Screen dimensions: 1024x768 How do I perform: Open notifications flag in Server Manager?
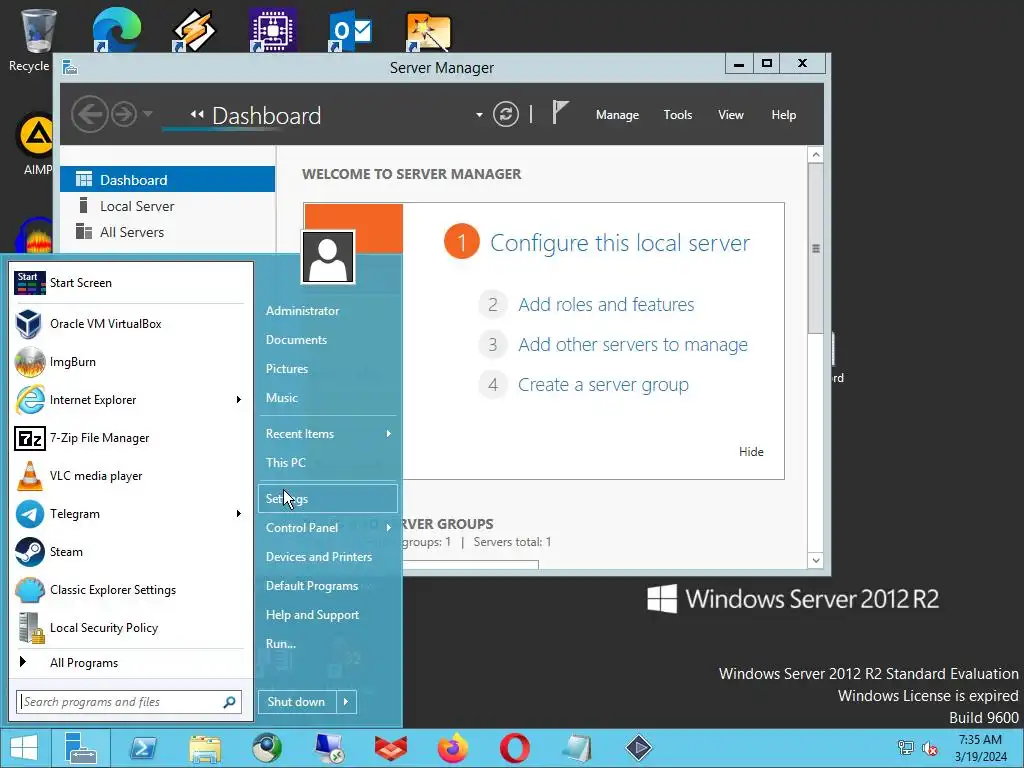(x=560, y=112)
